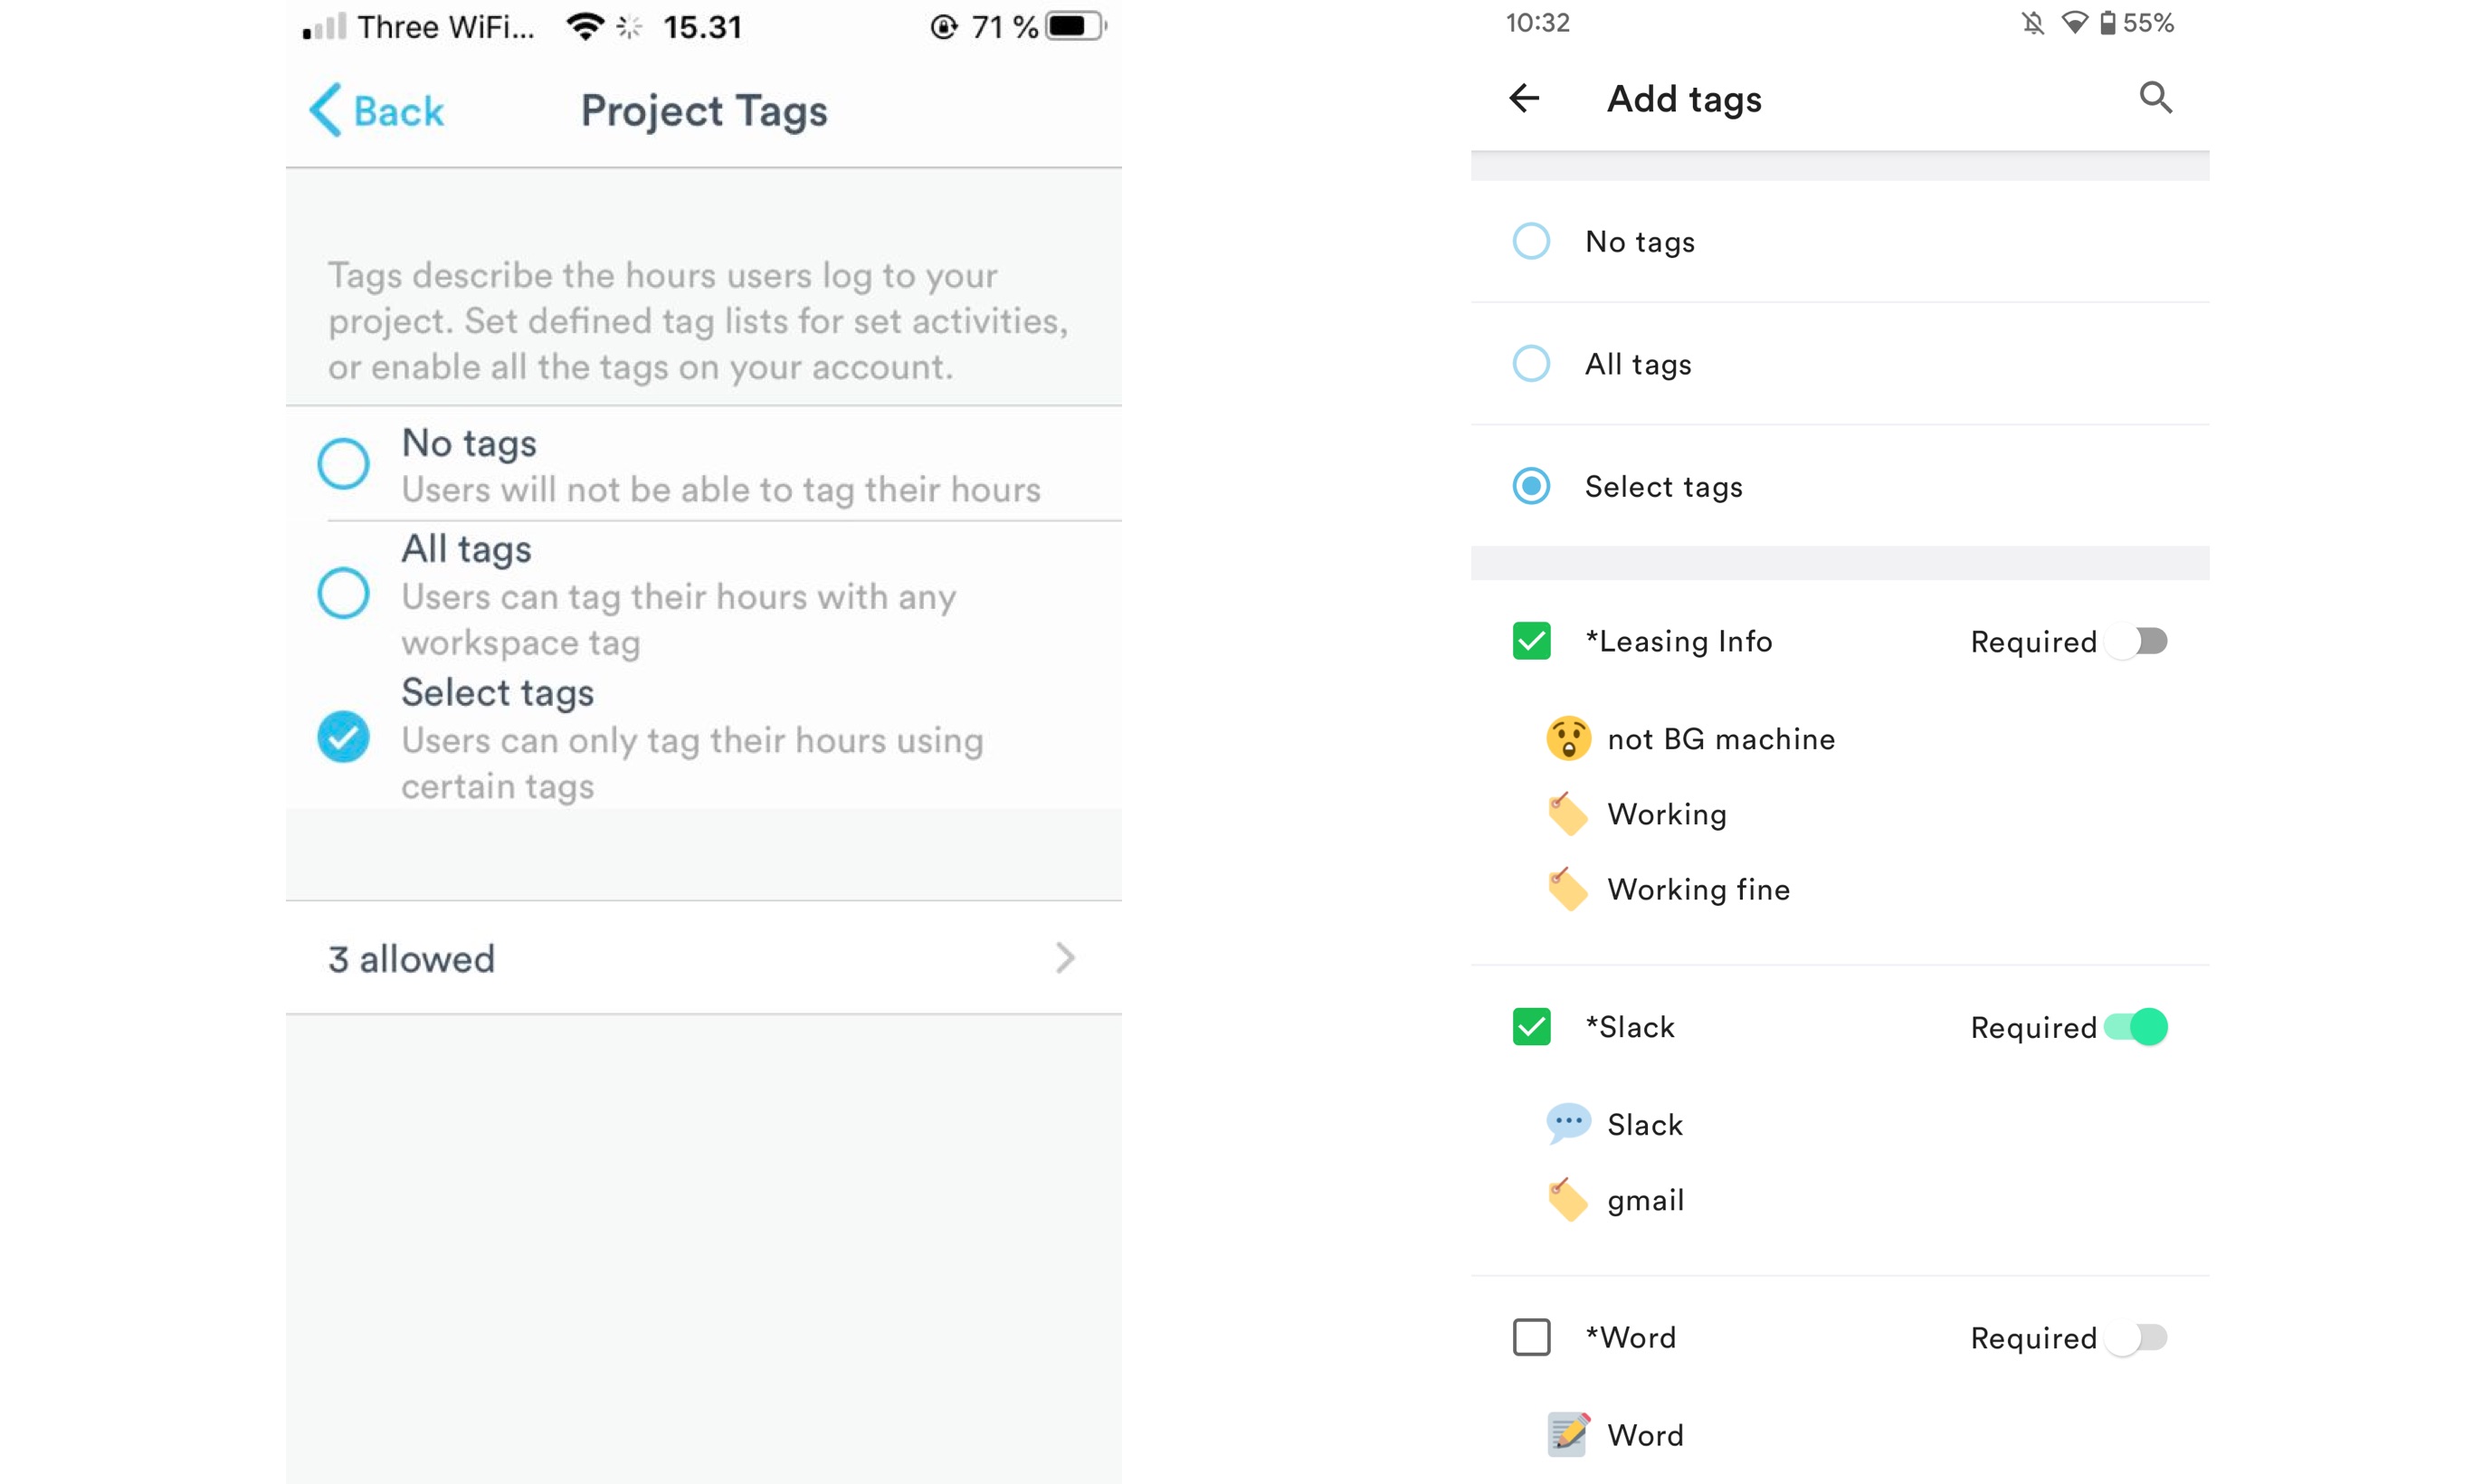
Task: Select the No tags radio on Add tags
Action: [x=1531, y=241]
